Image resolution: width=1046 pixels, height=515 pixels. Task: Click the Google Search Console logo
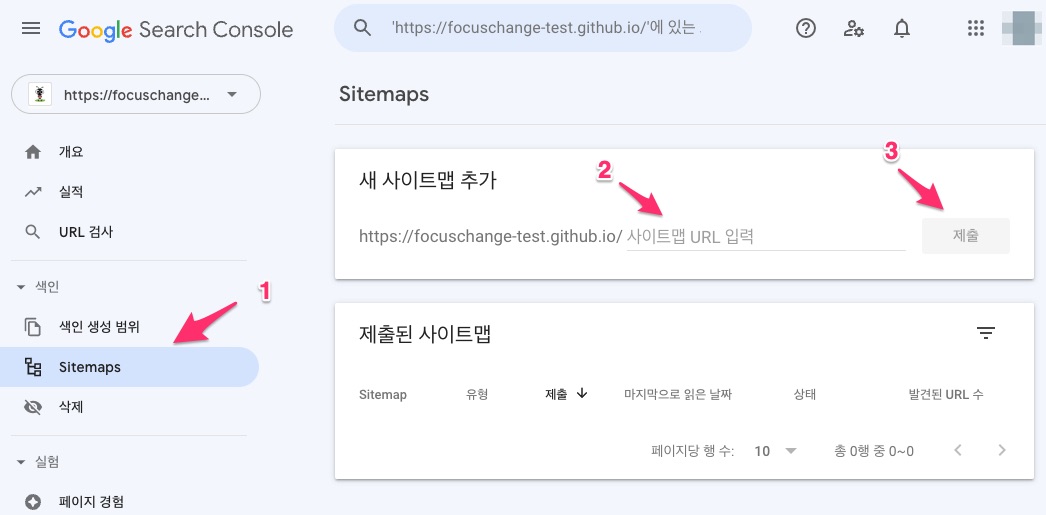176,30
